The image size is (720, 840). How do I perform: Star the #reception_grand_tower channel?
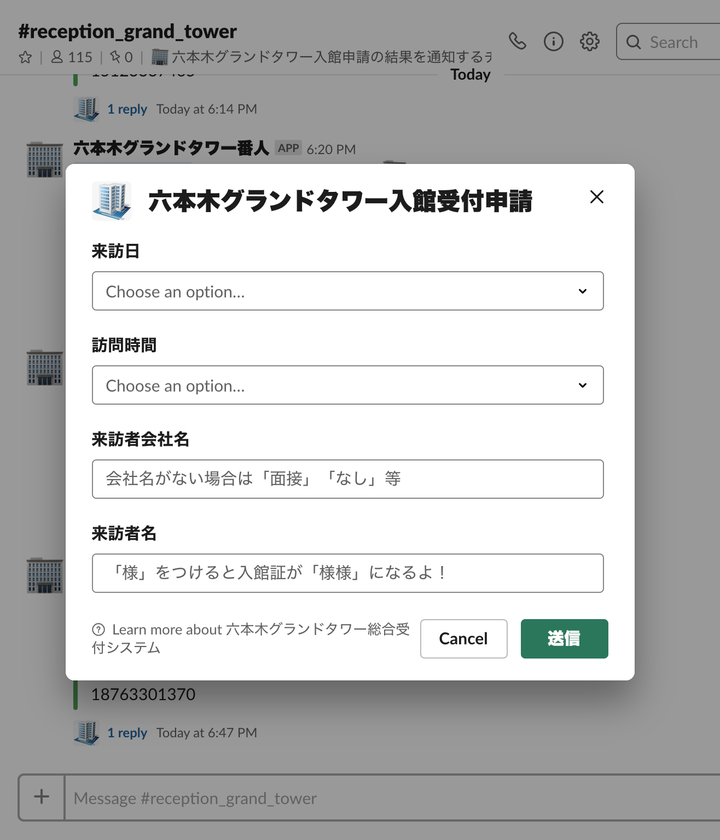(25, 57)
